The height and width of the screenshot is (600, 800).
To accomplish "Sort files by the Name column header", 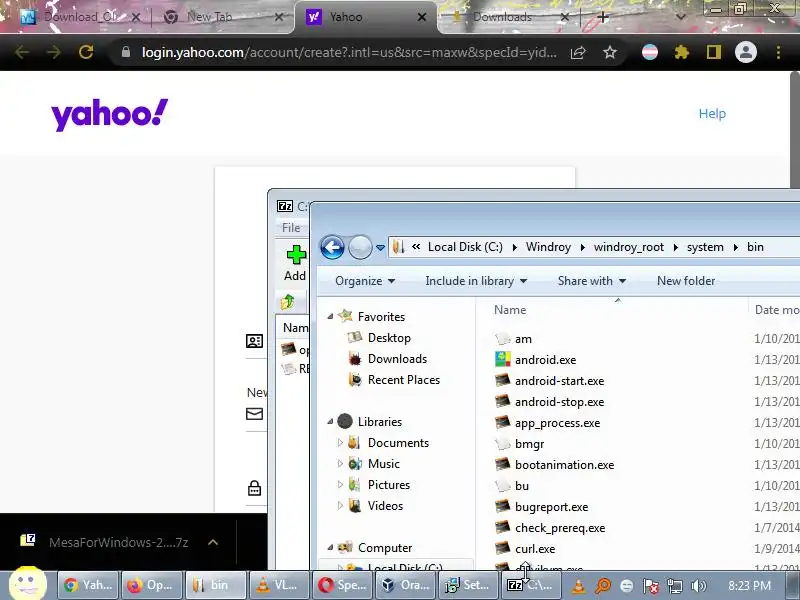I will tap(510, 310).
